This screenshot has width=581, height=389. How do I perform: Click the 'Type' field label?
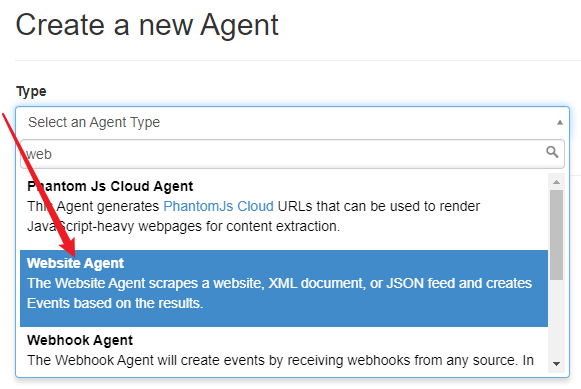click(31, 92)
